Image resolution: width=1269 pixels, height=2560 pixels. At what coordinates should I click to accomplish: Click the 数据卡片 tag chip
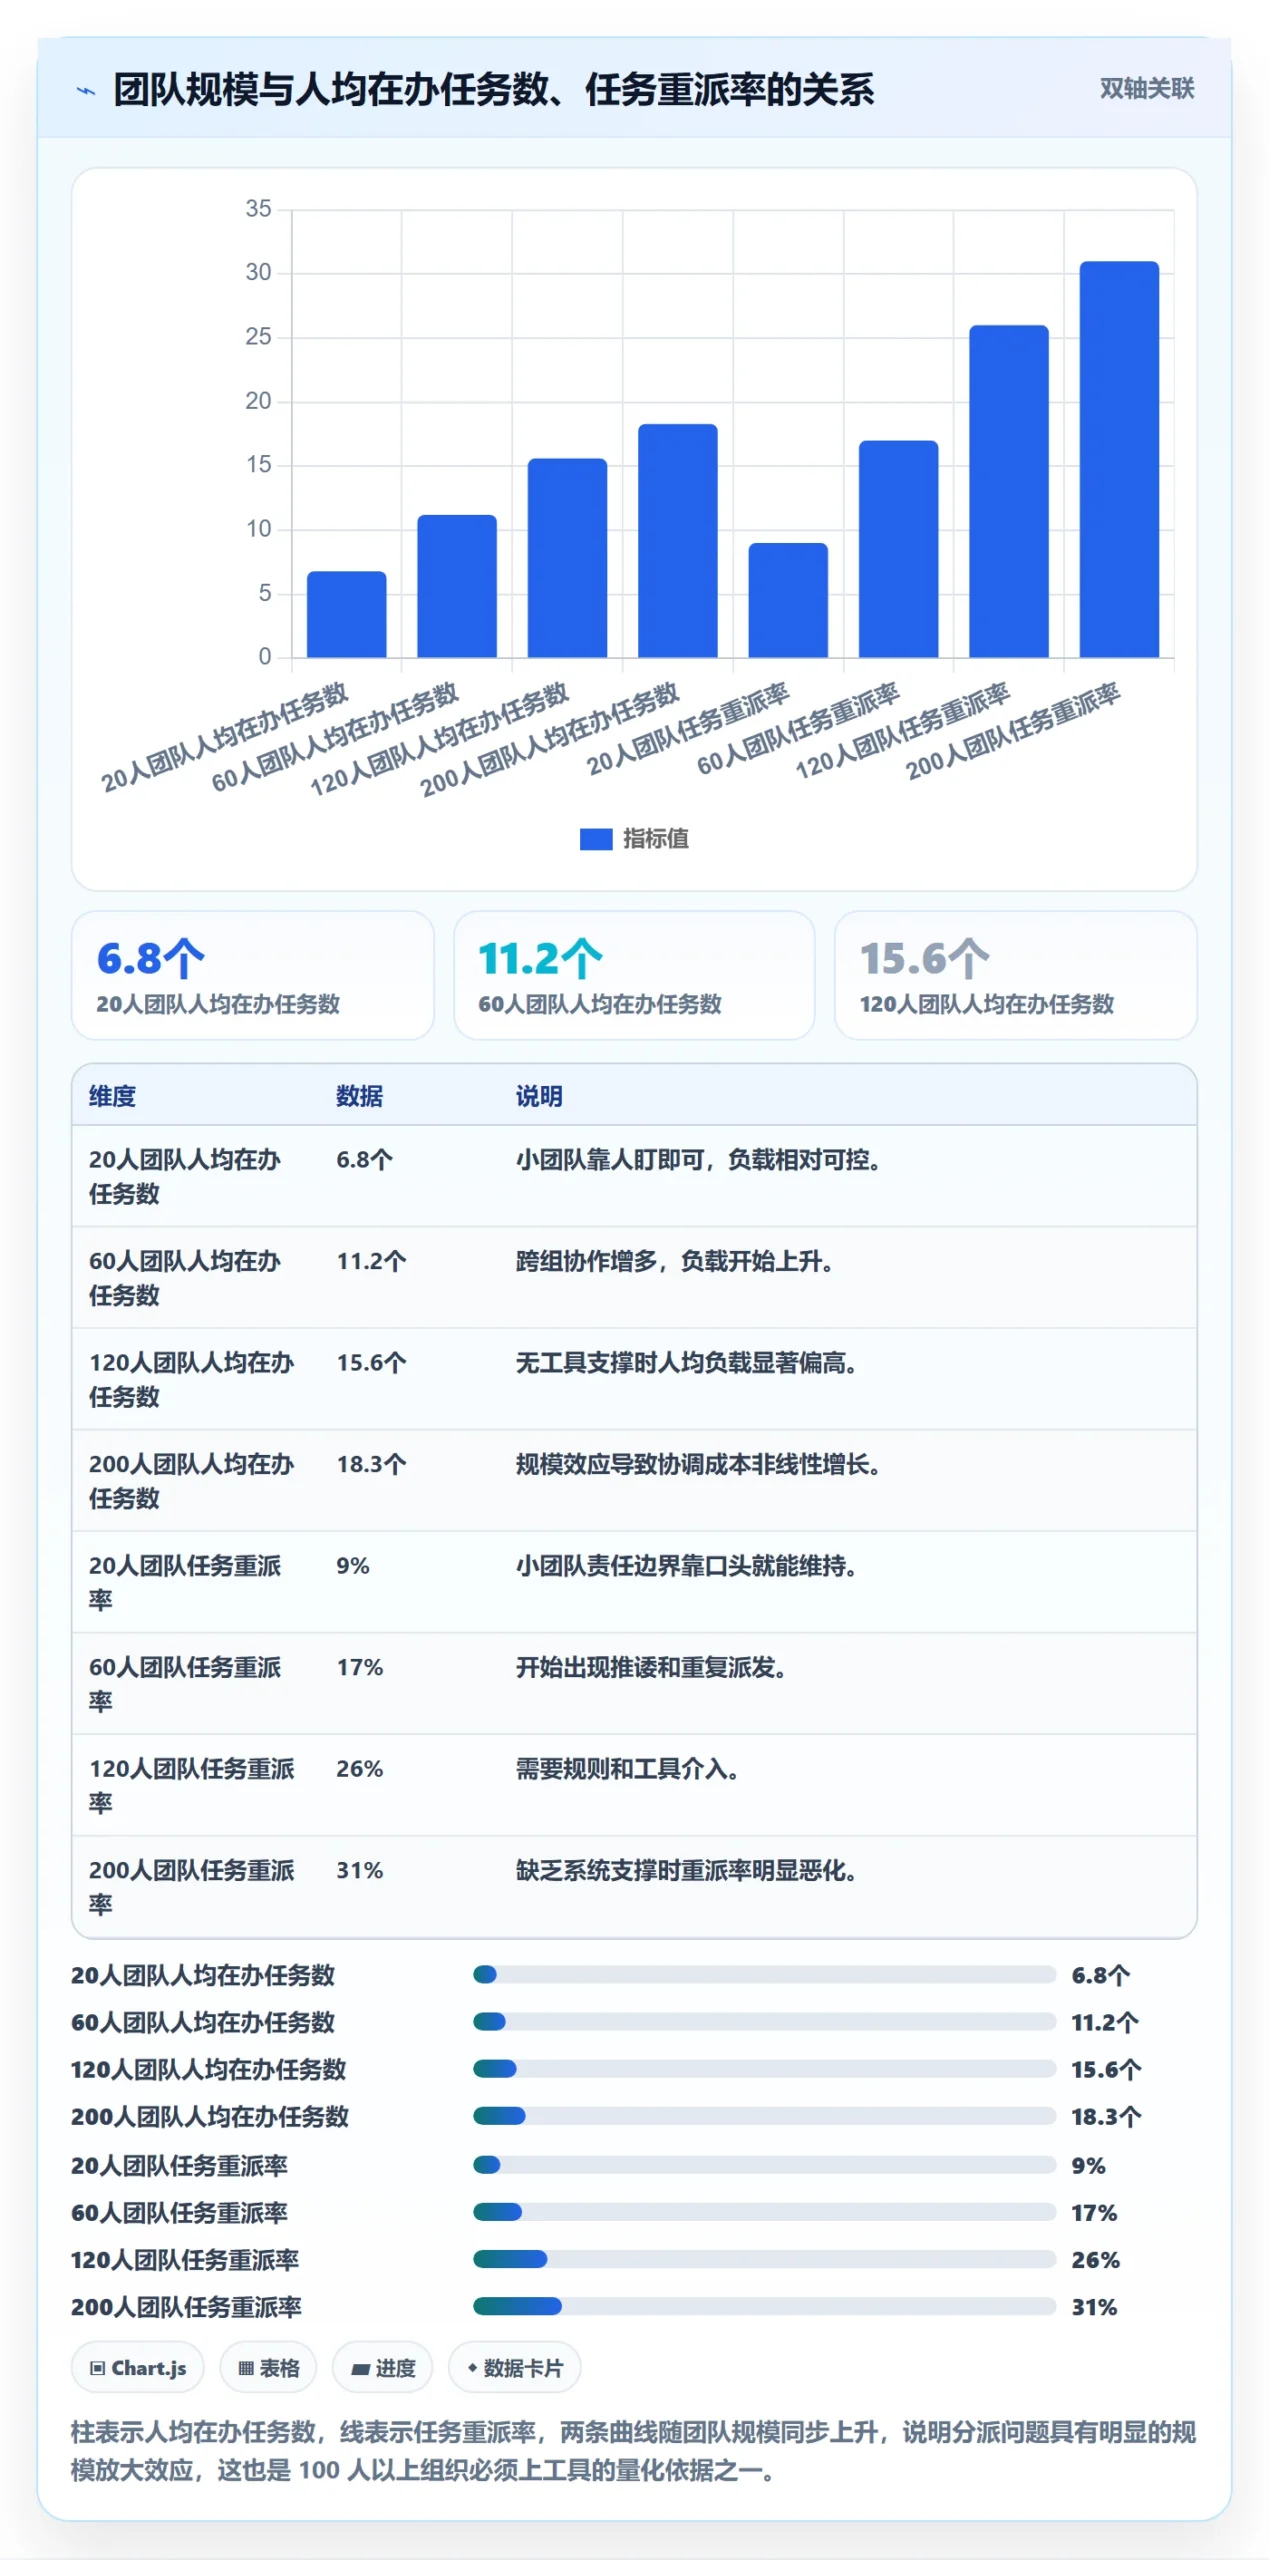(x=514, y=2367)
